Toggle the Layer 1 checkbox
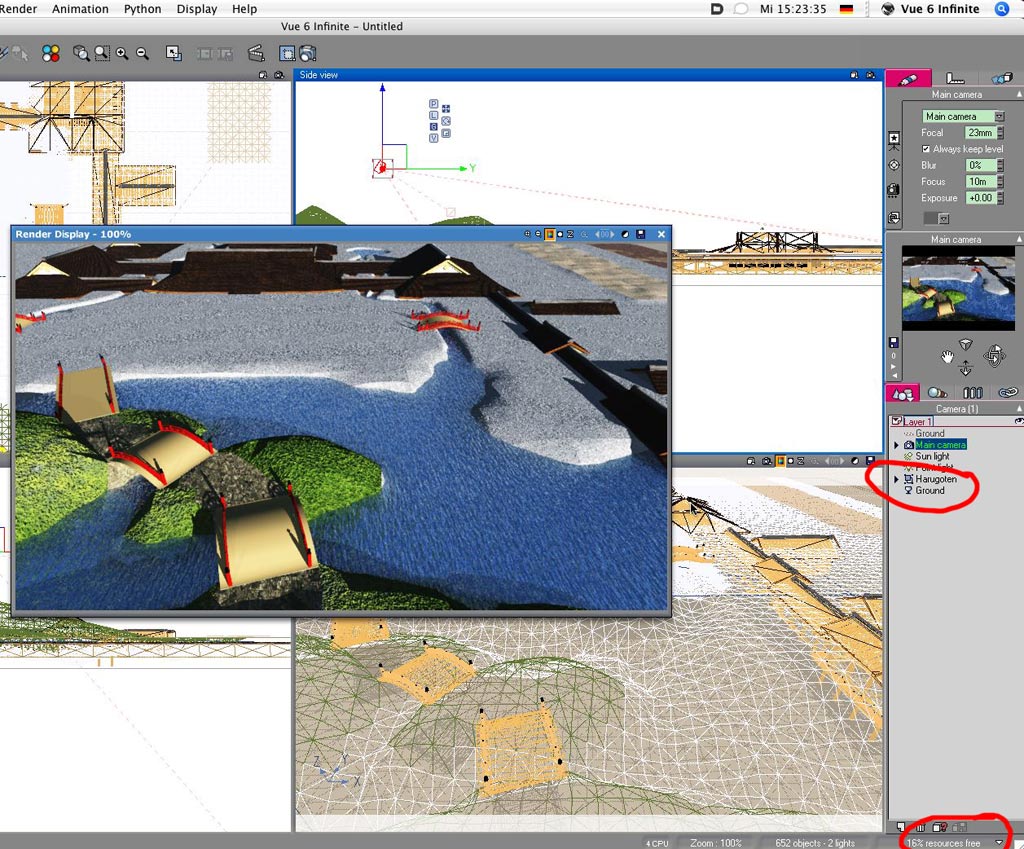This screenshot has height=849, width=1024. click(896, 422)
